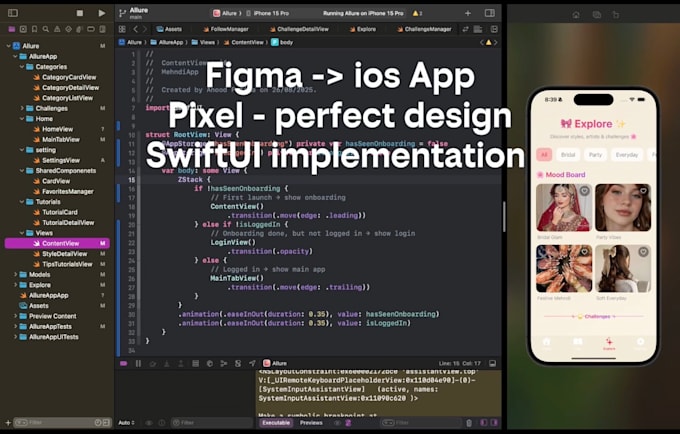This screenshot has height=434, width=680.
Task: Toggle breakpoints activation in debug bar
Action: tap(124, 363)
